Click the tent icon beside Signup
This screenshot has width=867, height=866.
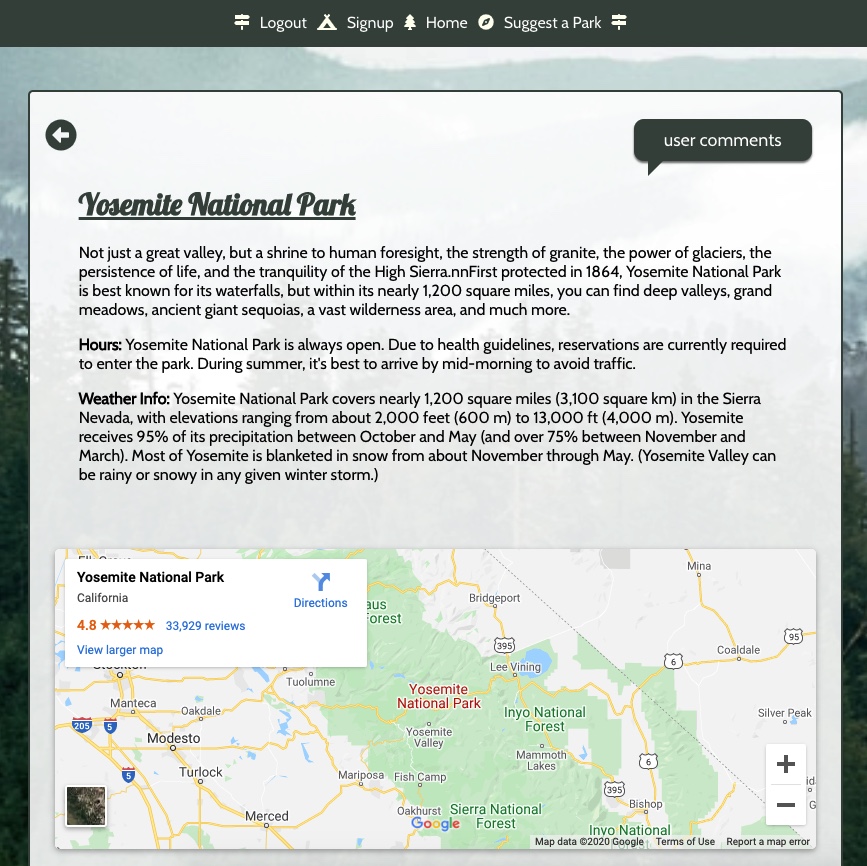pyautogui.click(x=327, y=22)
